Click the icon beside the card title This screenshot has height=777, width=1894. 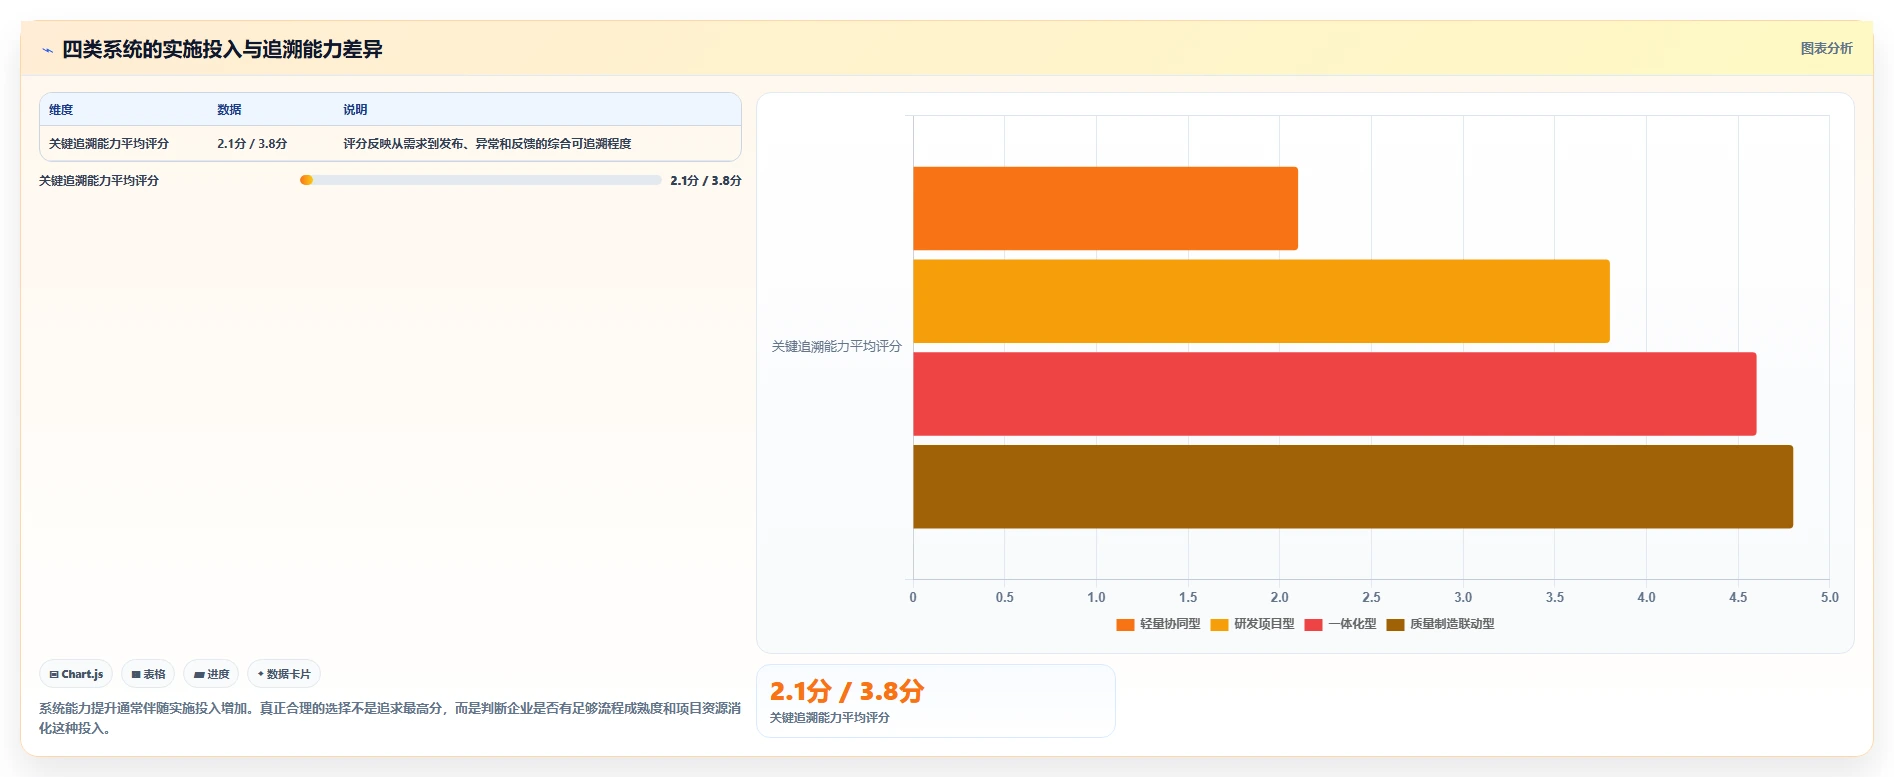click(47, 50)
